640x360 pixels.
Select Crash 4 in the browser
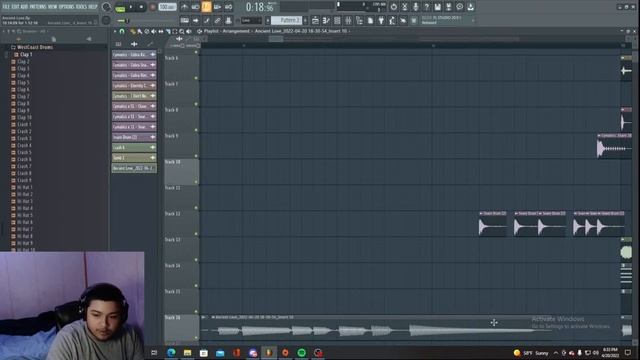coord(24,145)
